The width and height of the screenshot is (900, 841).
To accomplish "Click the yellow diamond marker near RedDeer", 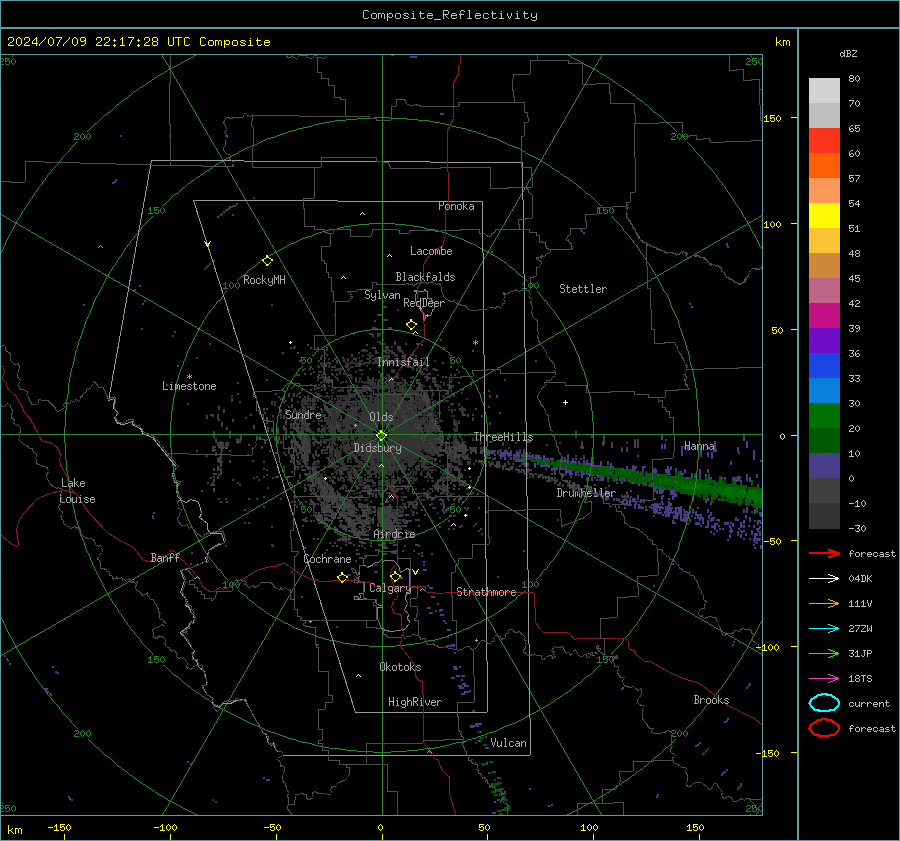I will (411, 325).
